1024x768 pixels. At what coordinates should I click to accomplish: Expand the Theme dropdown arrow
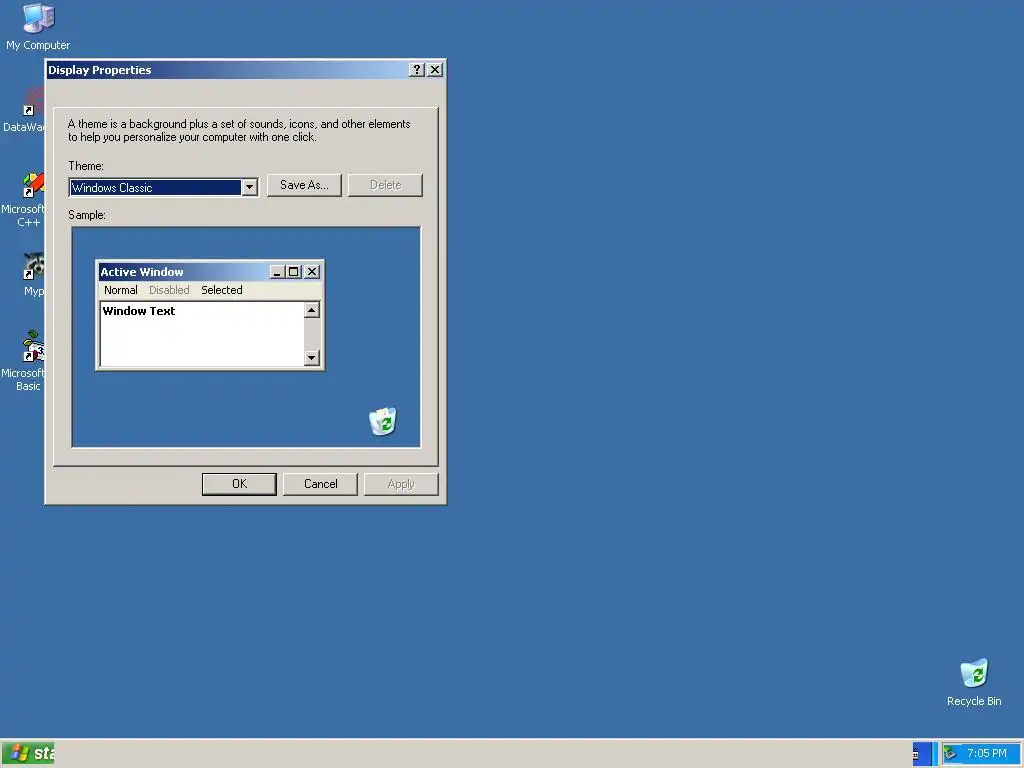coord(249,188)
